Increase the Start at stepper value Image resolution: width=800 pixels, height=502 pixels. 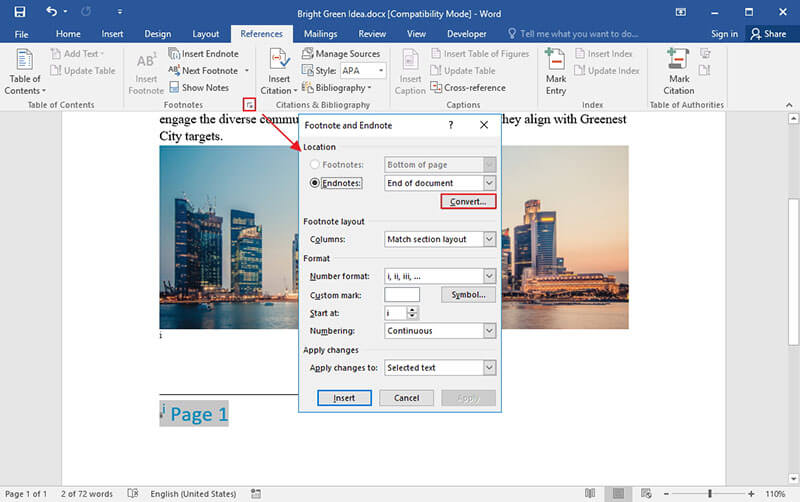412,310
